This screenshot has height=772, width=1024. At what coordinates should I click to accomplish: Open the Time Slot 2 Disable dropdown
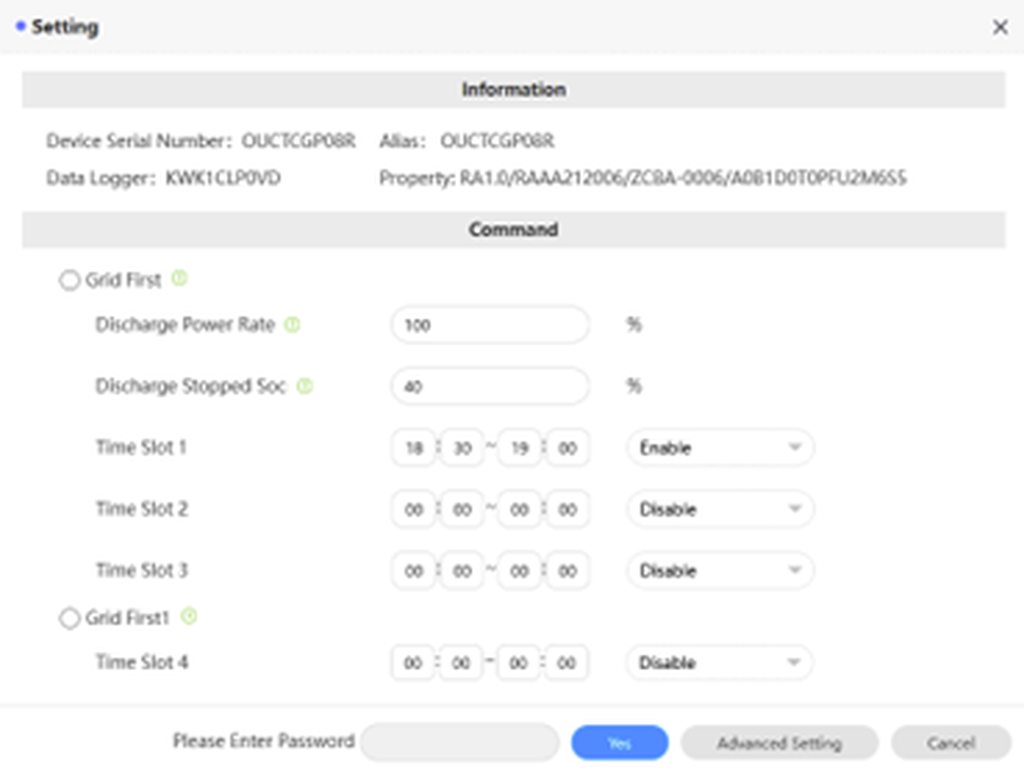(x=720, y=509)
